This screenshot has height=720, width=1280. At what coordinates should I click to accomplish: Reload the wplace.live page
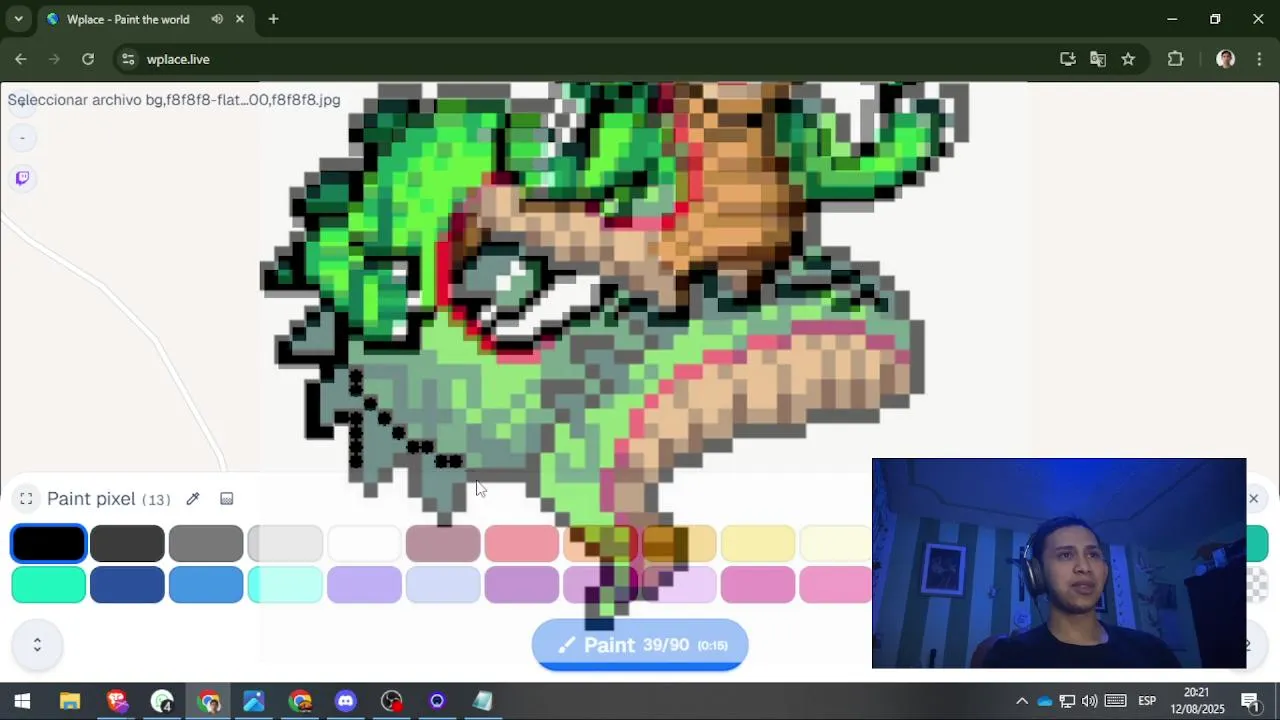pos(88,59)
